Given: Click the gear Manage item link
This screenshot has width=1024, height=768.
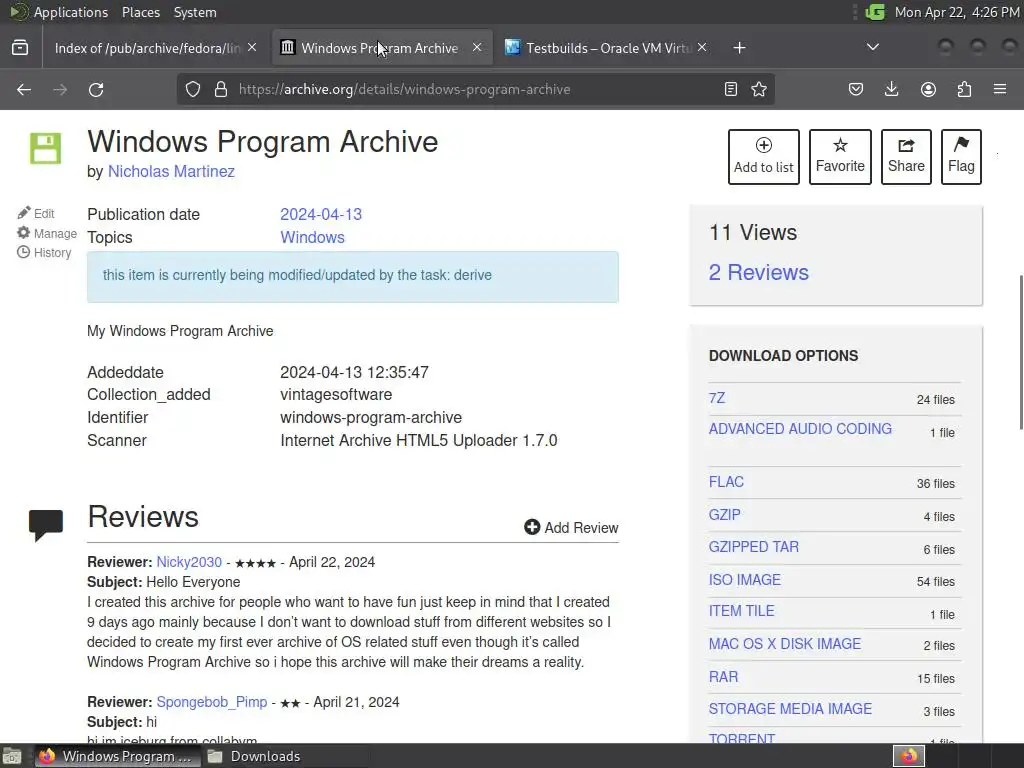Looking at the screenshot, I should coord(47,233).
